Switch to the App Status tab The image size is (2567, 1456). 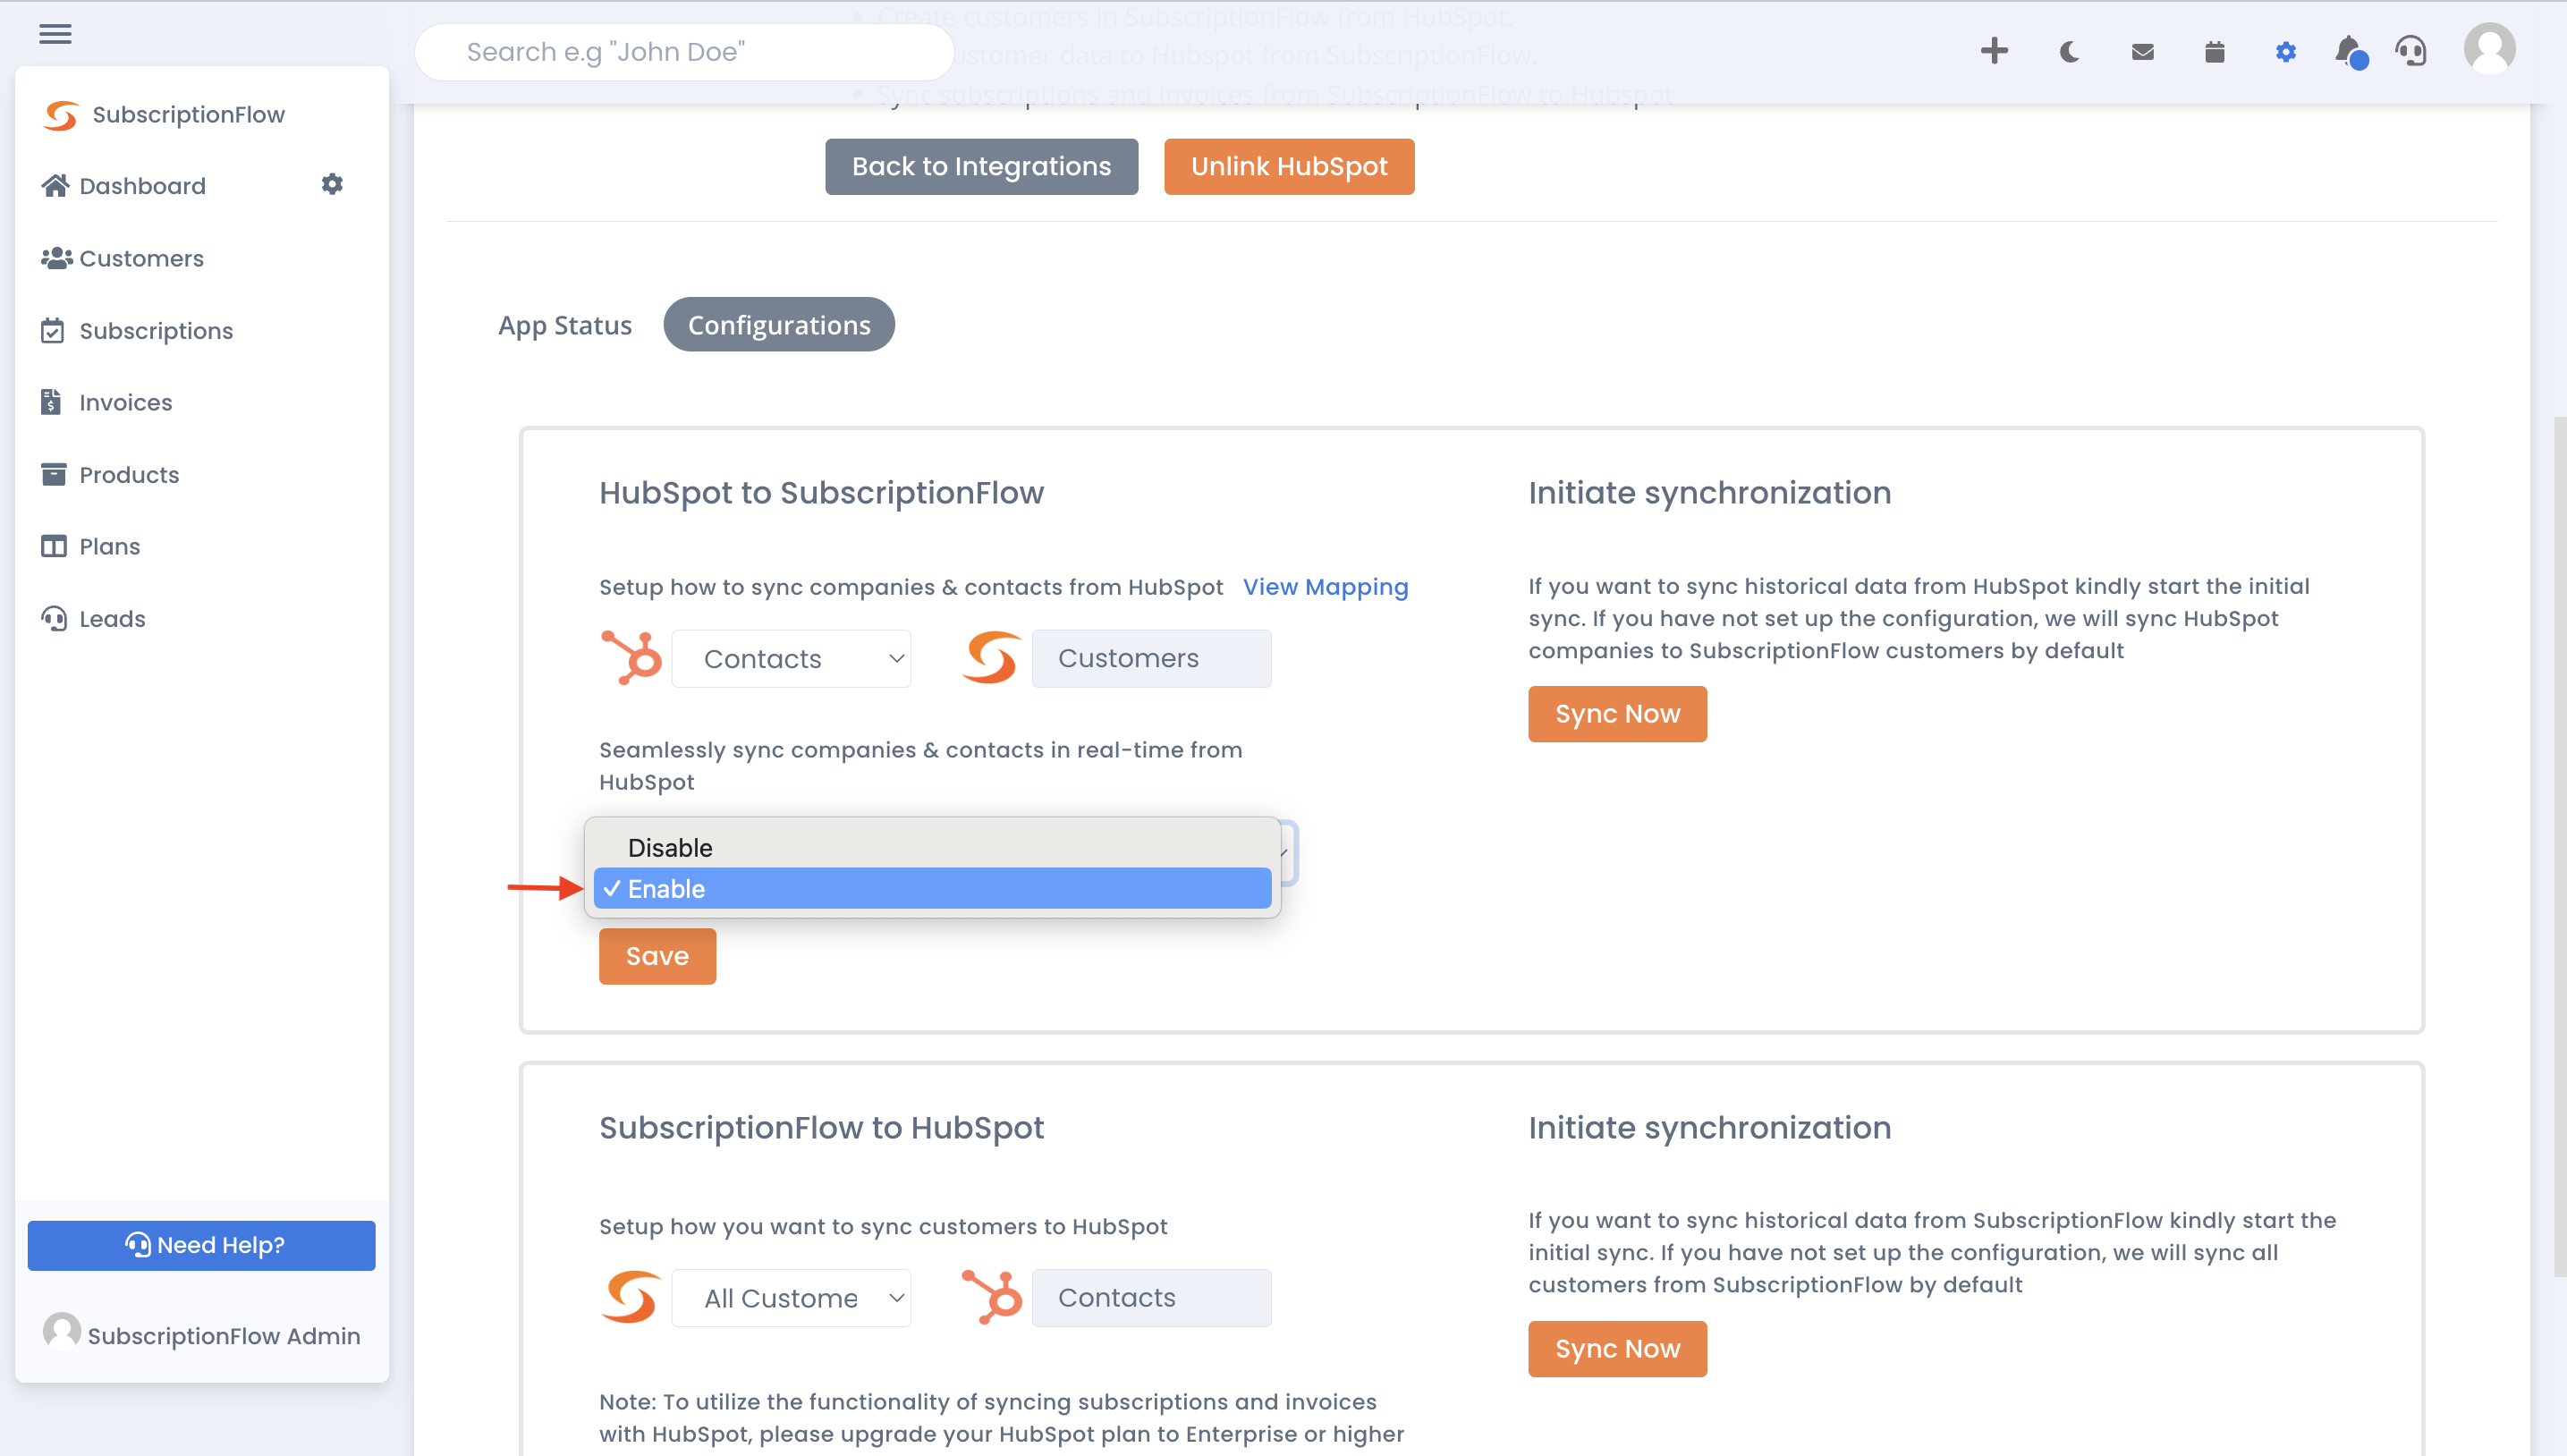coord(565,325)
